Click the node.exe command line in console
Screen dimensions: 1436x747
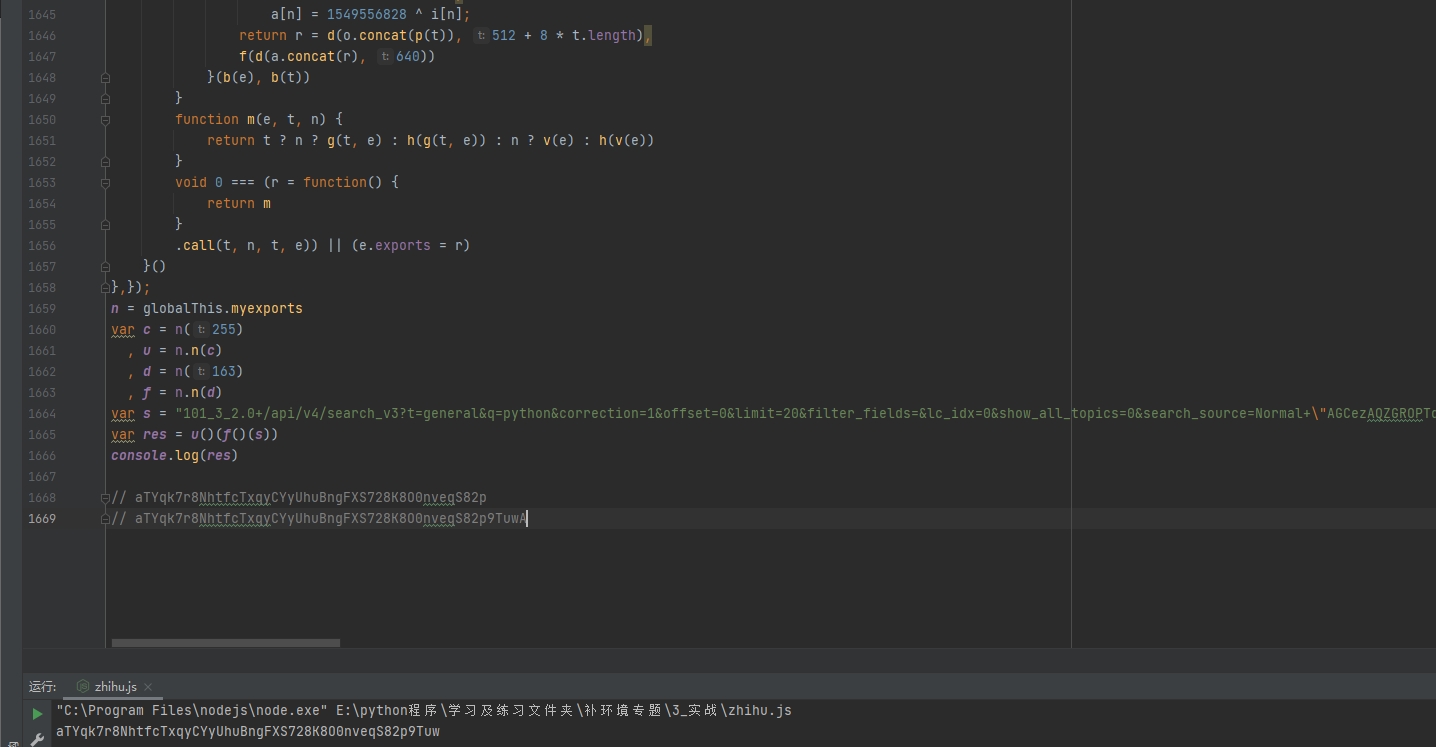[424, 710]
